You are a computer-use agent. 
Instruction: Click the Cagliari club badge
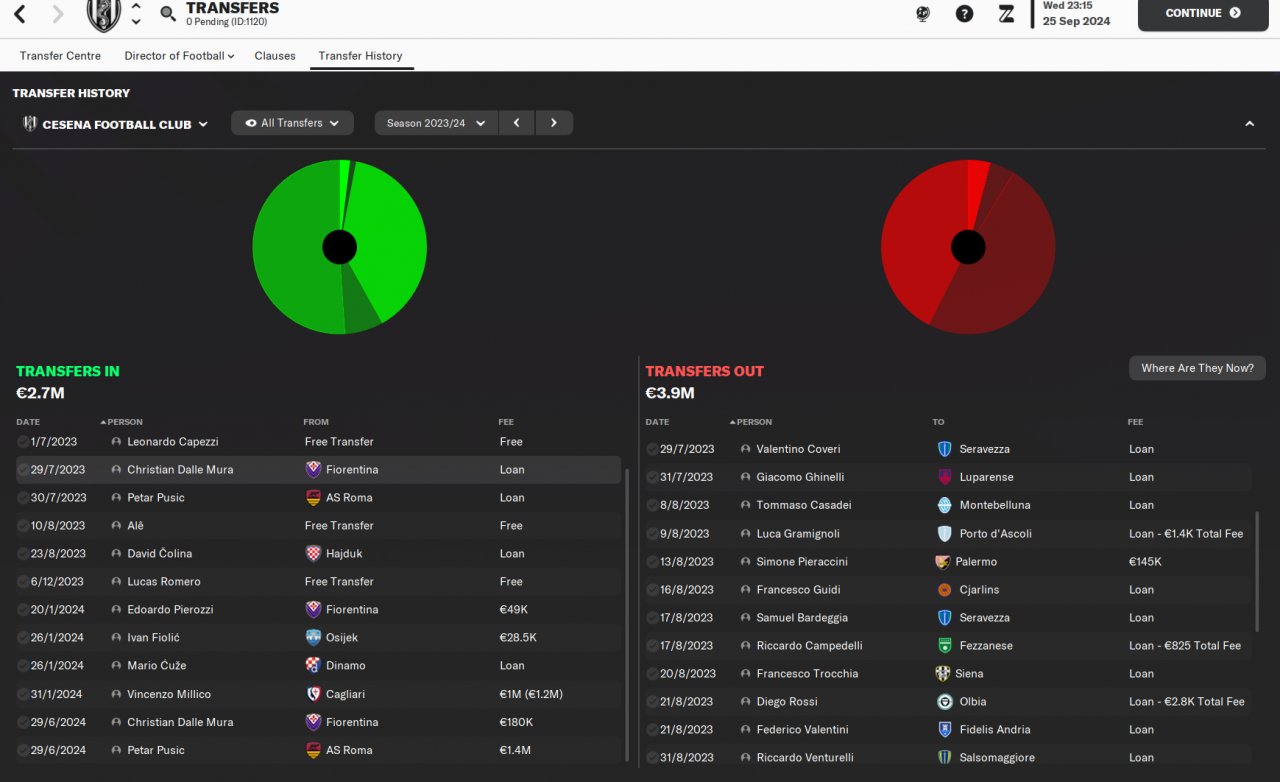click(x=313, y=694)
